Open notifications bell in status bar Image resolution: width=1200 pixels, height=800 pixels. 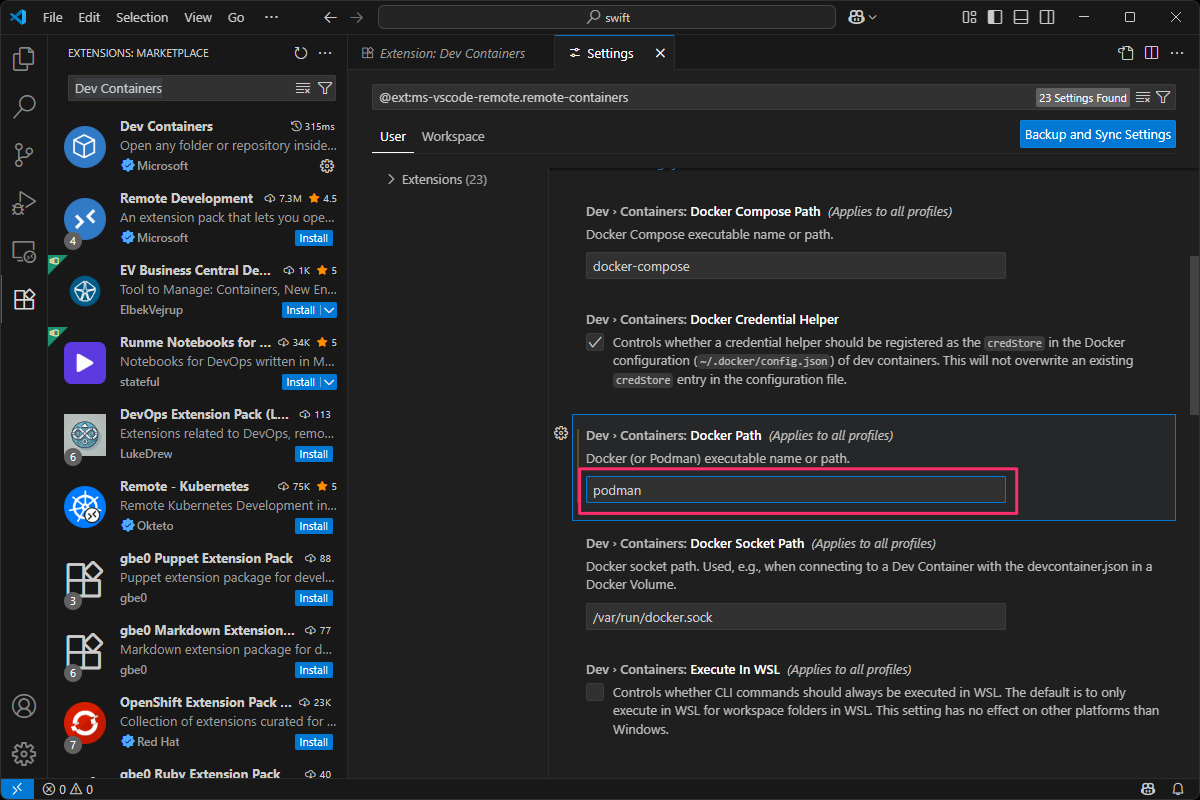[x=1178, y=789]
